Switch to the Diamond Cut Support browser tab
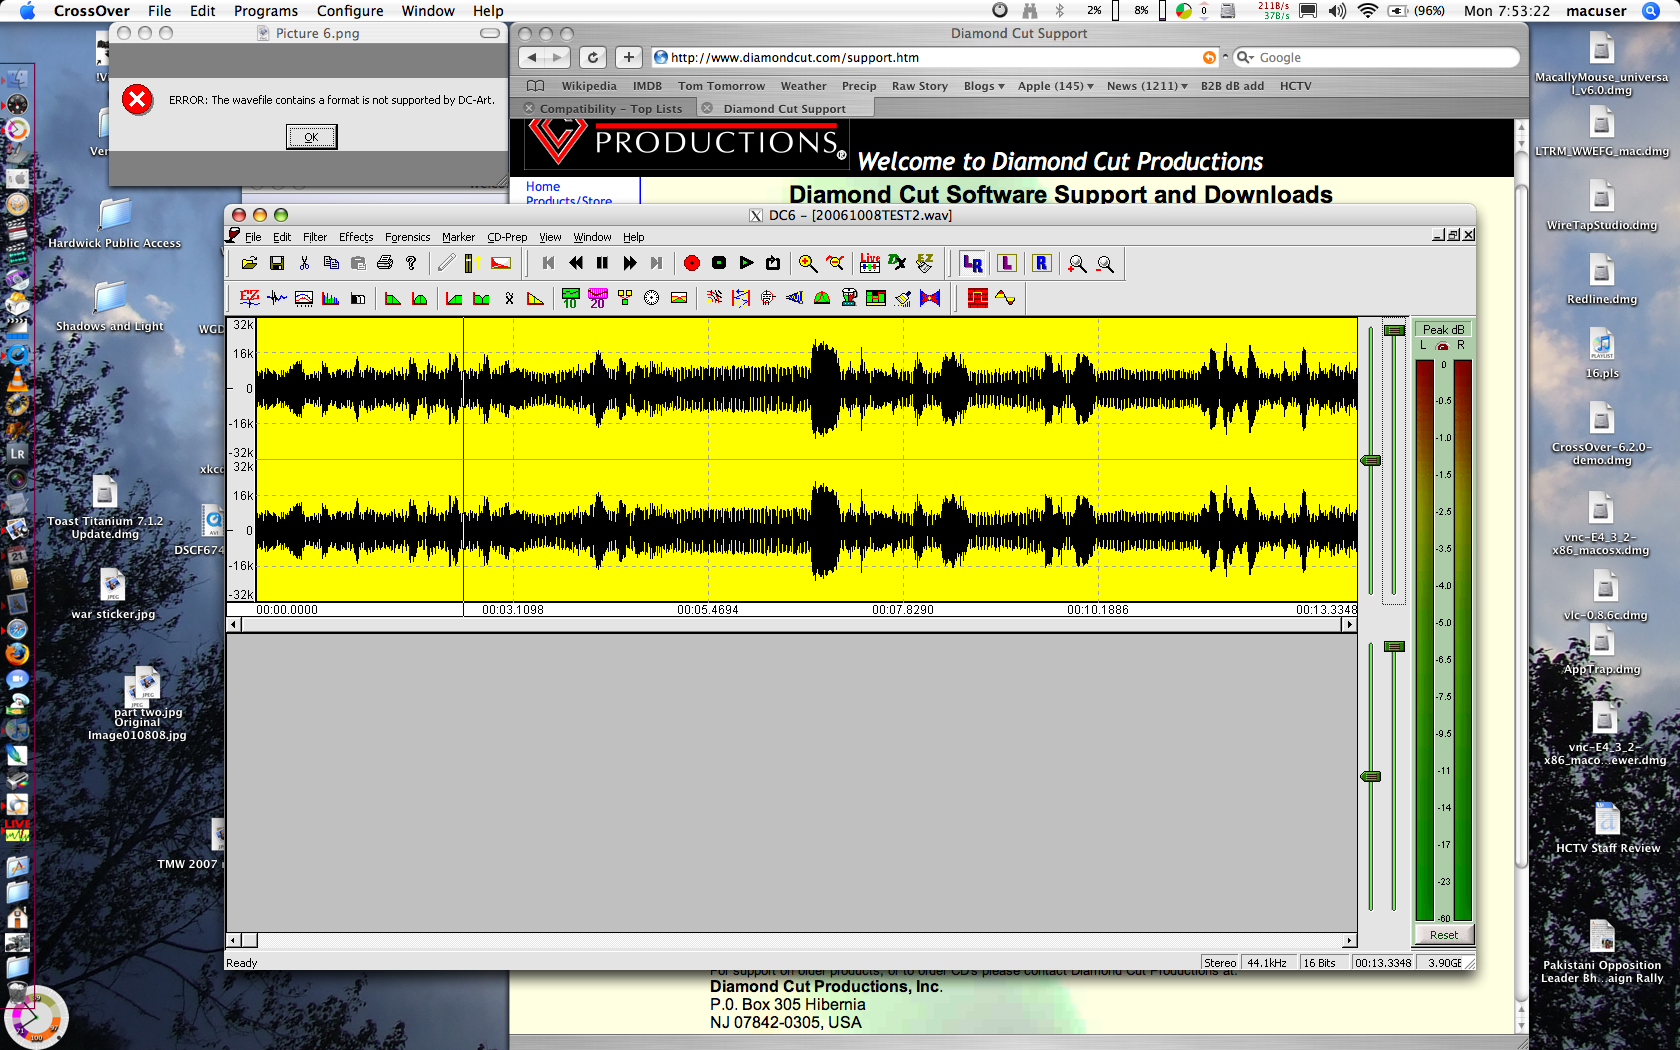This screenshot has width=1680, height=1050. (784, 107)
